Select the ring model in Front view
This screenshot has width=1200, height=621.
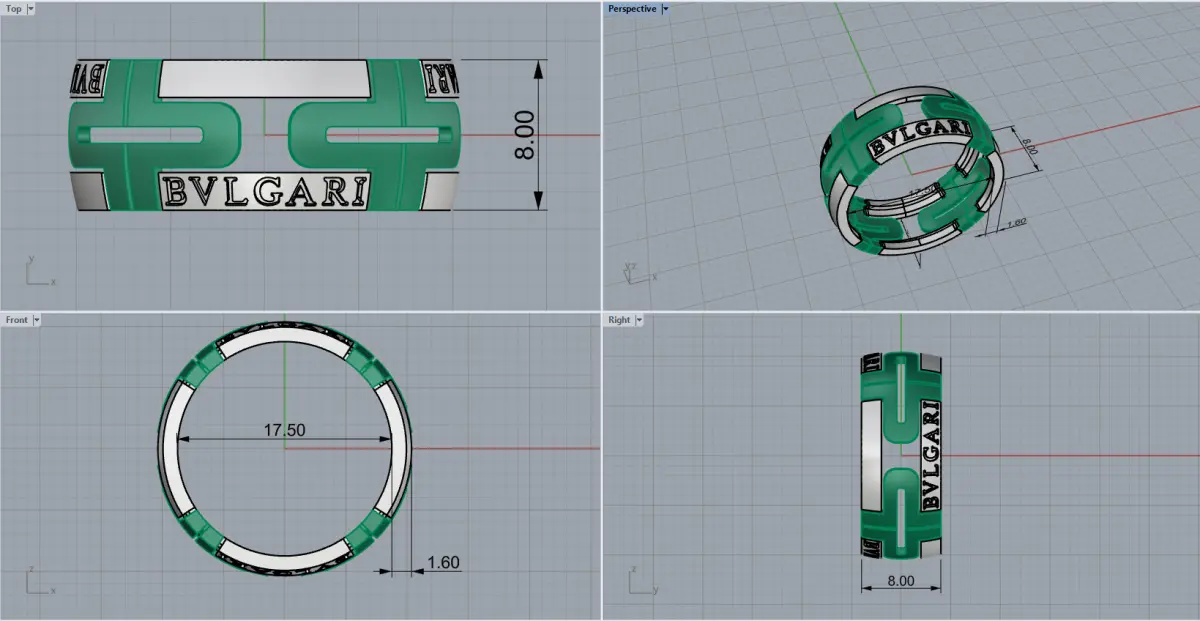284,448
